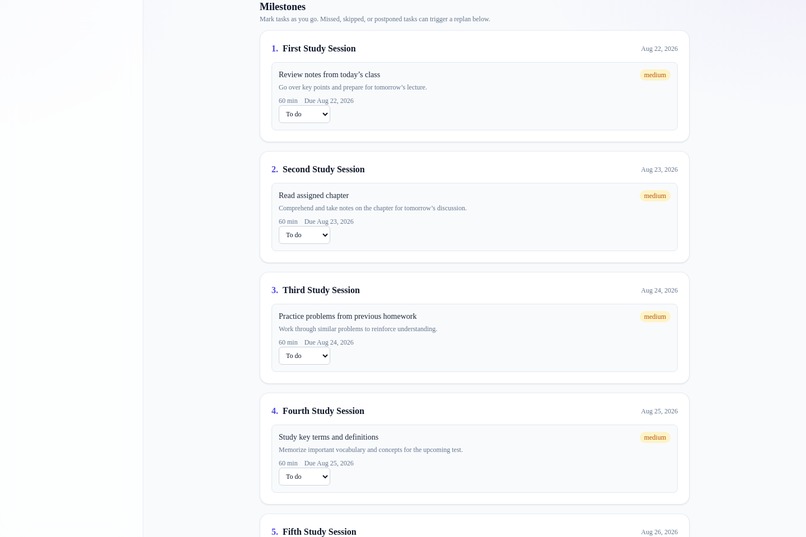Click 'Work through similar problems' description

[x=358, y=329]
